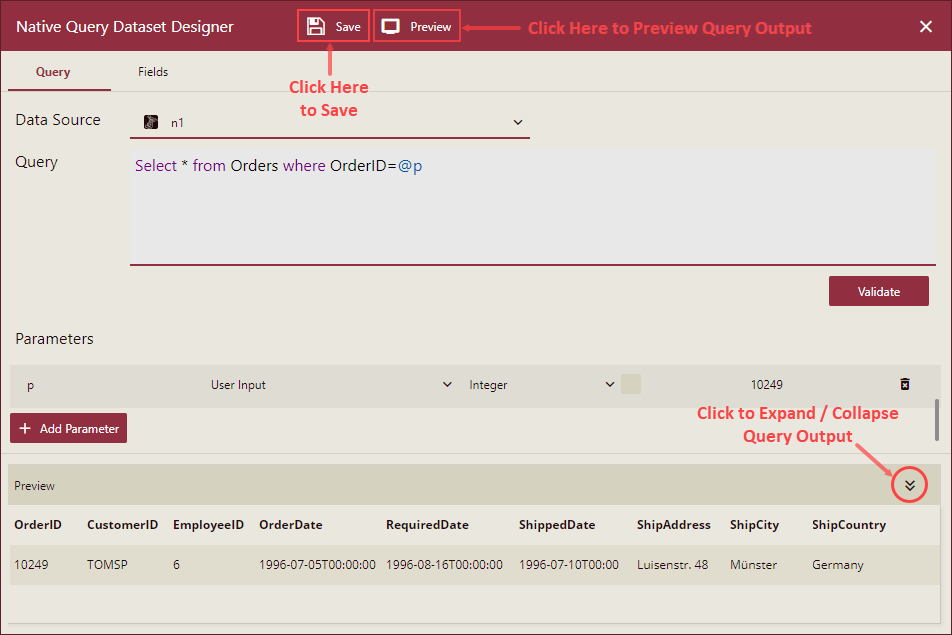
Task: Toggle the checkbox beside the Integer dropdown
Action: pyautogui.click(x=631, y=384)
